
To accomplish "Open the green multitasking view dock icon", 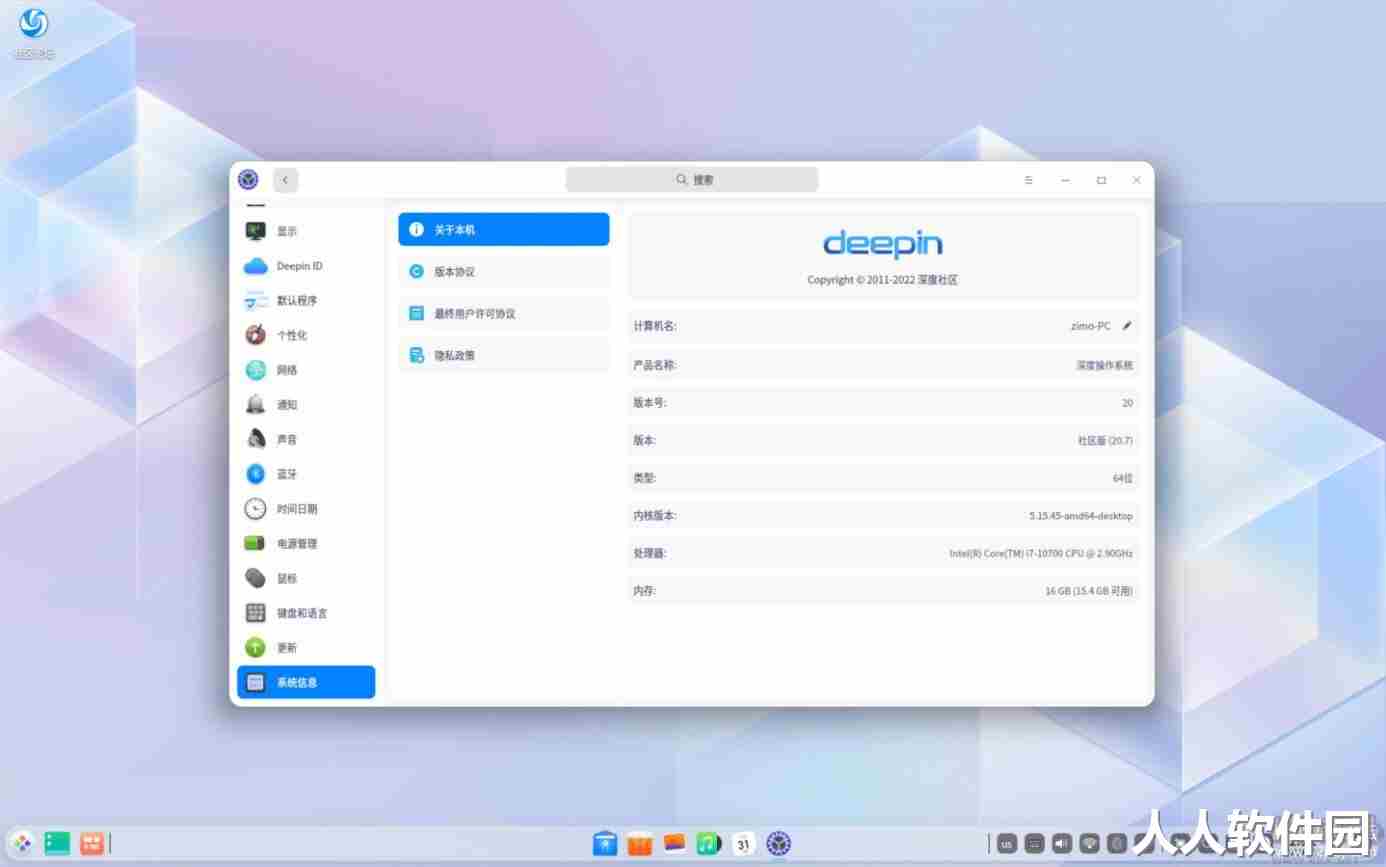I will pyautogui.click(x=57, y=843).
